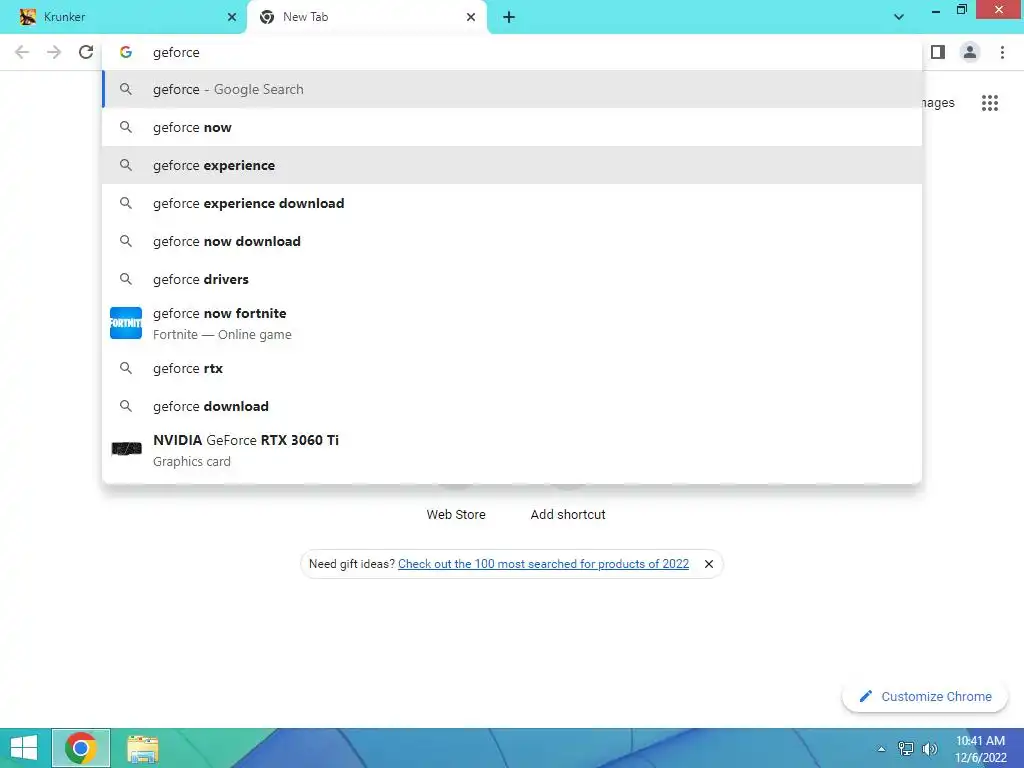Click the Customize Chrome button
Screen dimensions: 1024x768
pos(925,696)
